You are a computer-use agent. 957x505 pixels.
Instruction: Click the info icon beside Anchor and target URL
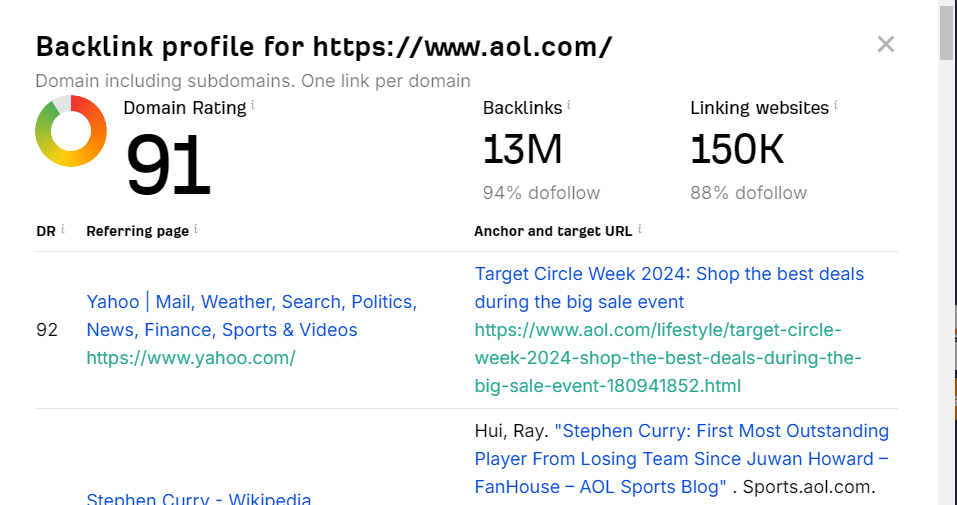click(640, 229)
